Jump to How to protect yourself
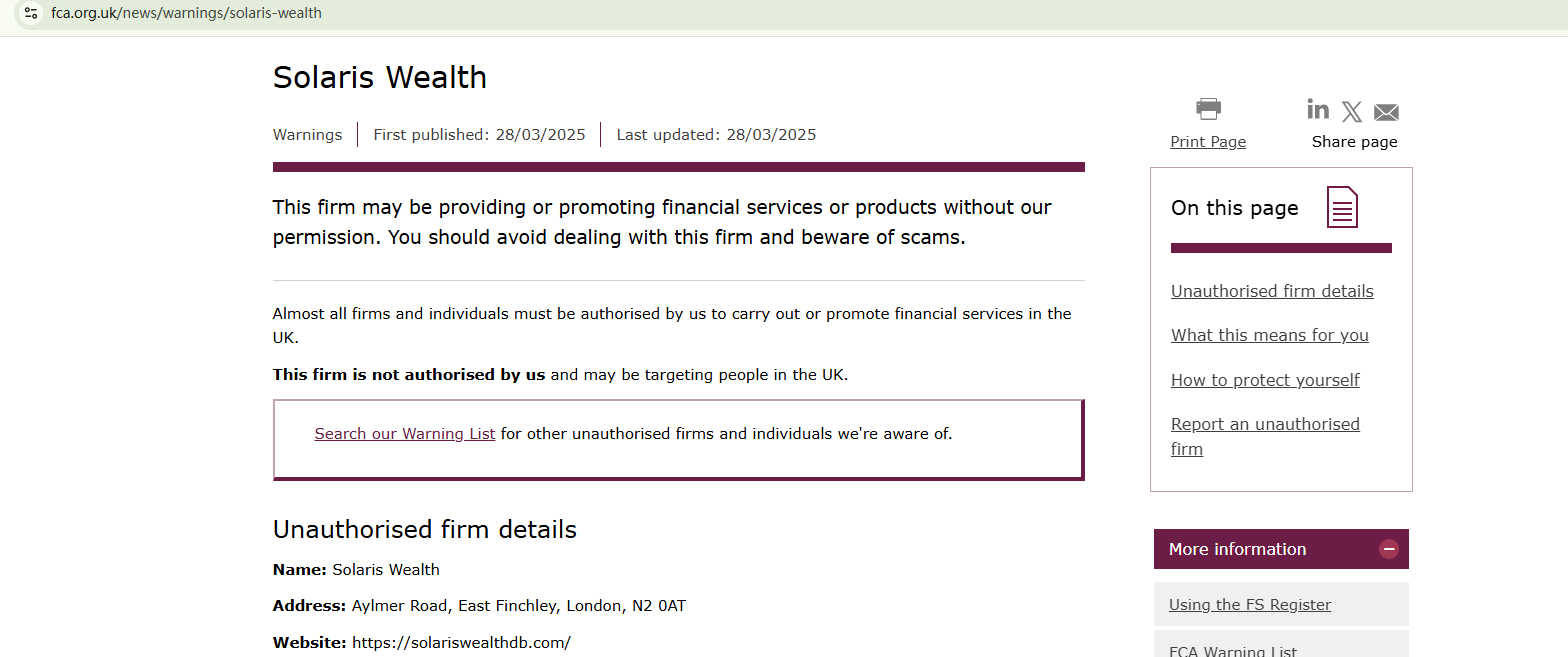Viewport: 1568px width, 657px height. tap(1265, 380)
